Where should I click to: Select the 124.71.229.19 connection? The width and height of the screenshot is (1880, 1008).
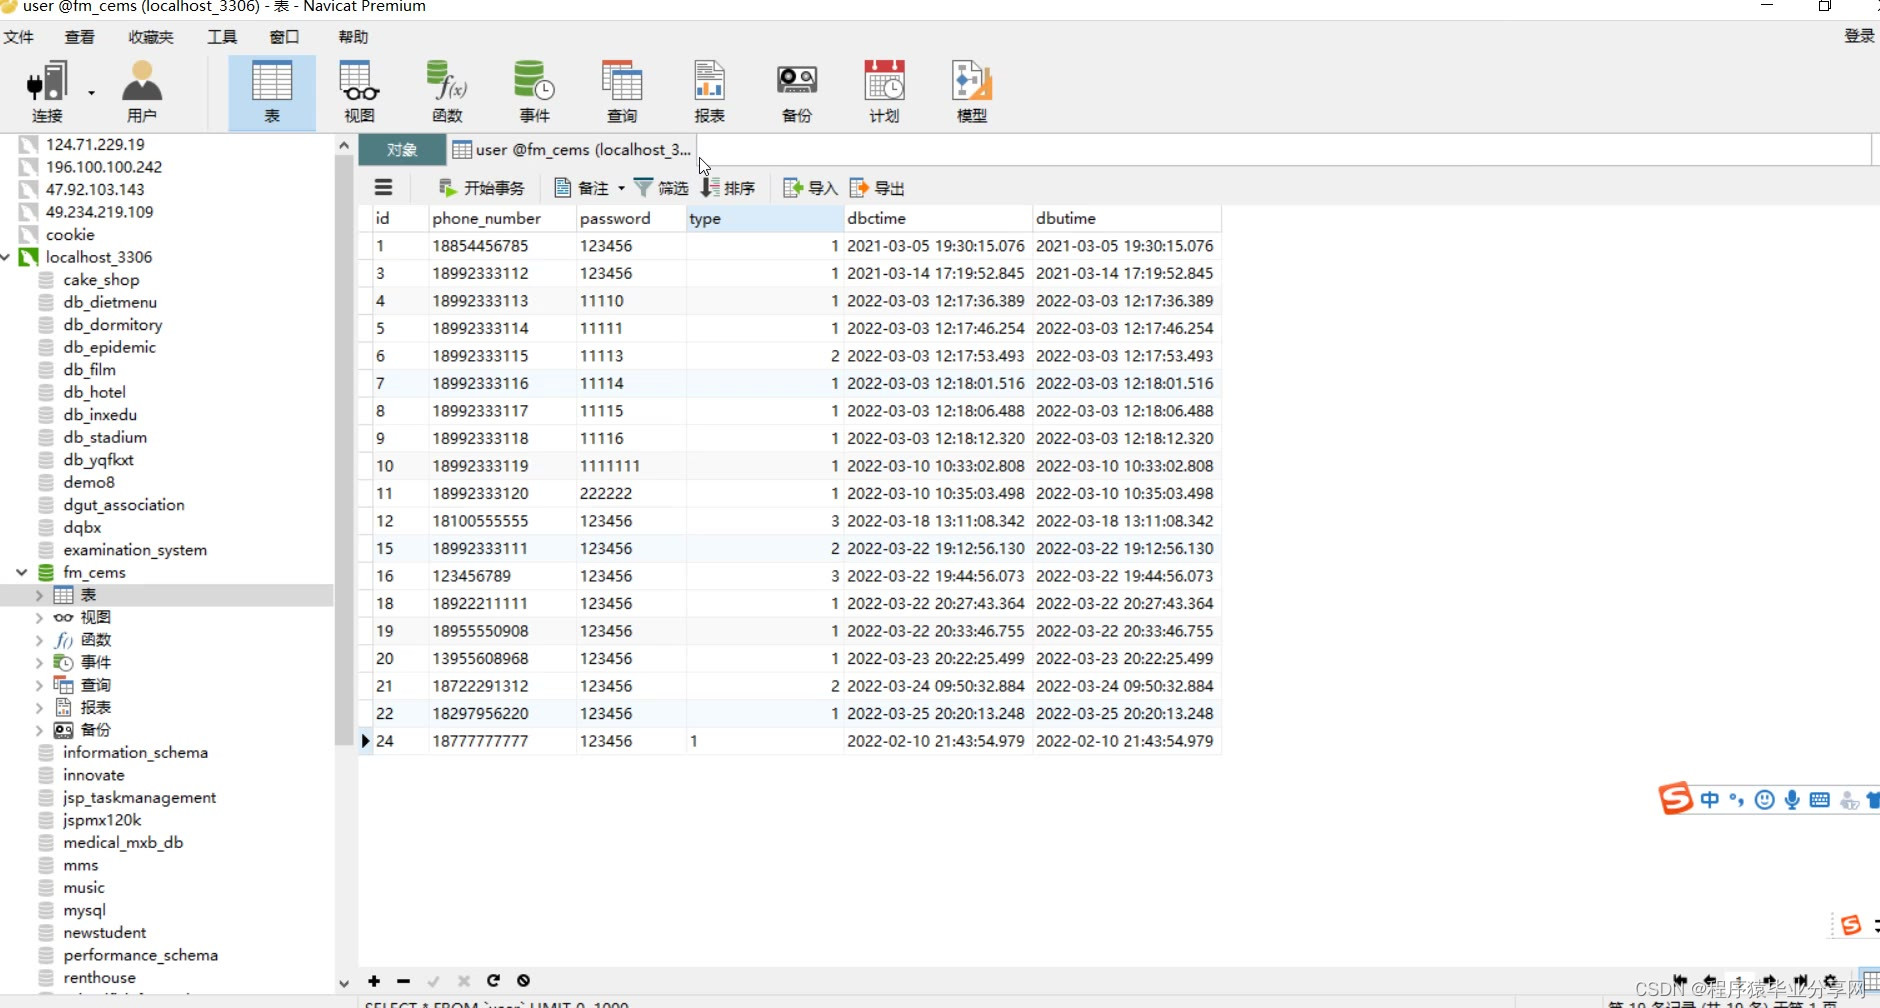pos(95,144)
